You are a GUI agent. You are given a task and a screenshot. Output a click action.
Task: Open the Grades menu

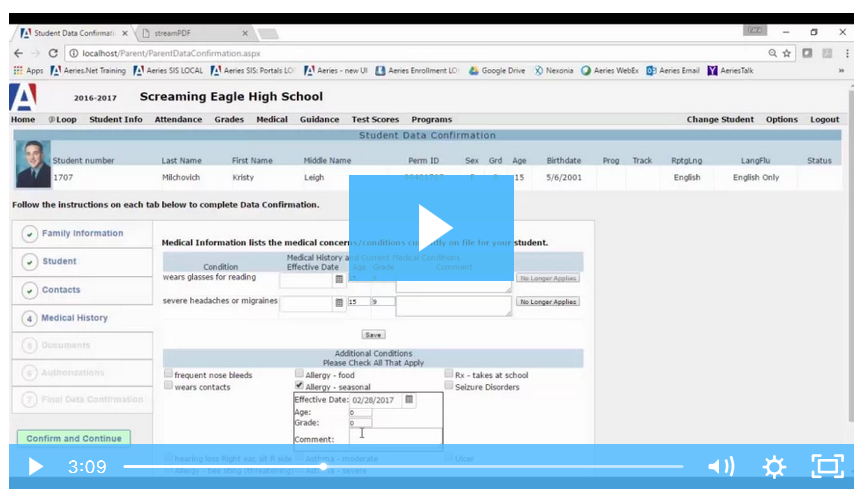click(229, 120)
